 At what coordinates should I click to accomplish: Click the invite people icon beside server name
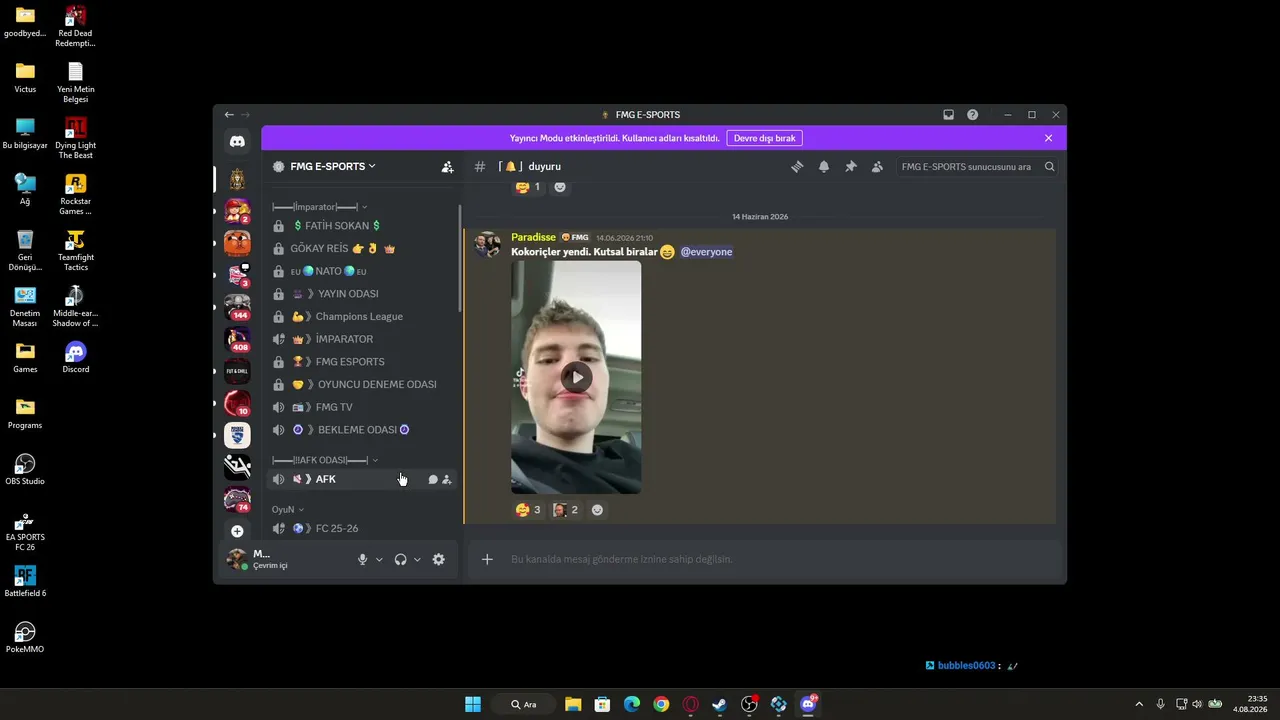[x=447, y=167]
